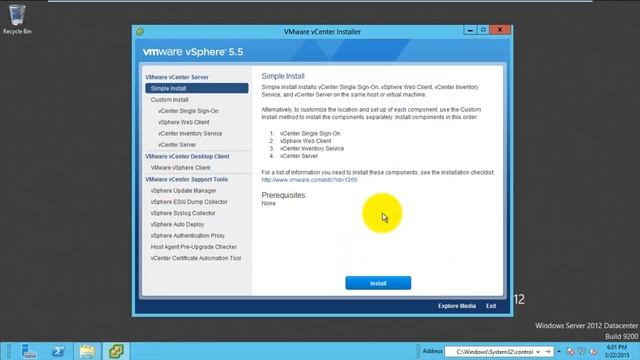Show hidden tray icons arrow
The image size is (640, 360).
559,351
